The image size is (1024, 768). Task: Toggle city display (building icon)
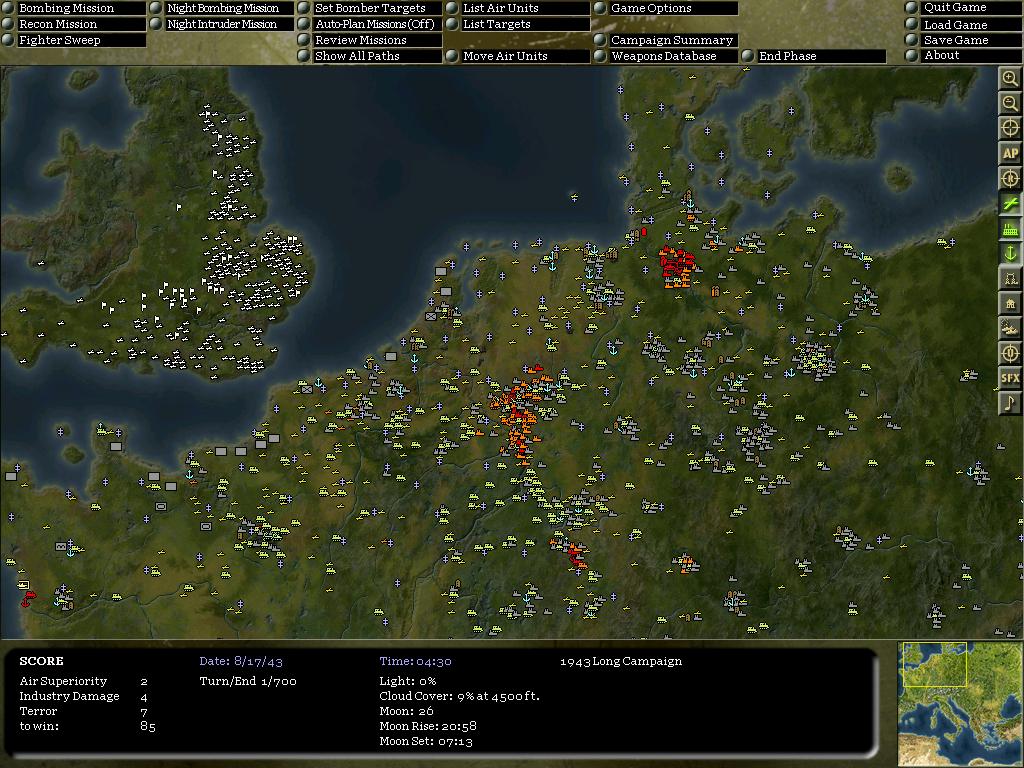pos(1010,303)
